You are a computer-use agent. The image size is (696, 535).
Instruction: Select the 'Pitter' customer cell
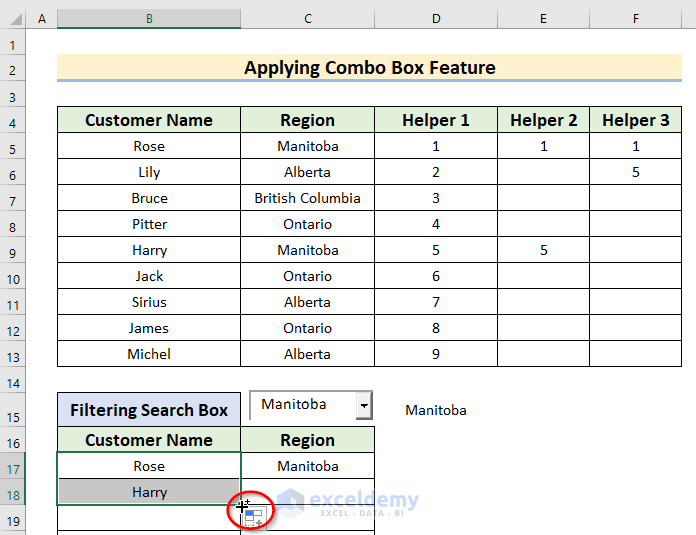(x=149, y=224)
